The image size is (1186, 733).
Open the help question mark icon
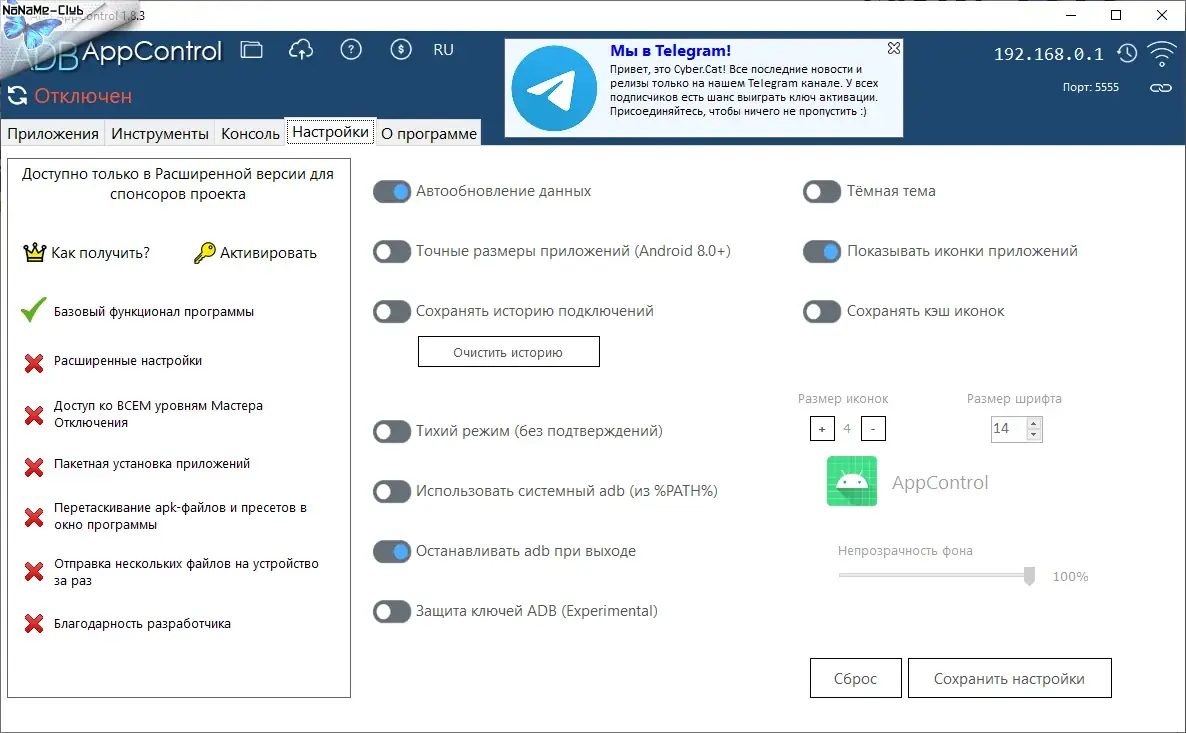(351, 50)
